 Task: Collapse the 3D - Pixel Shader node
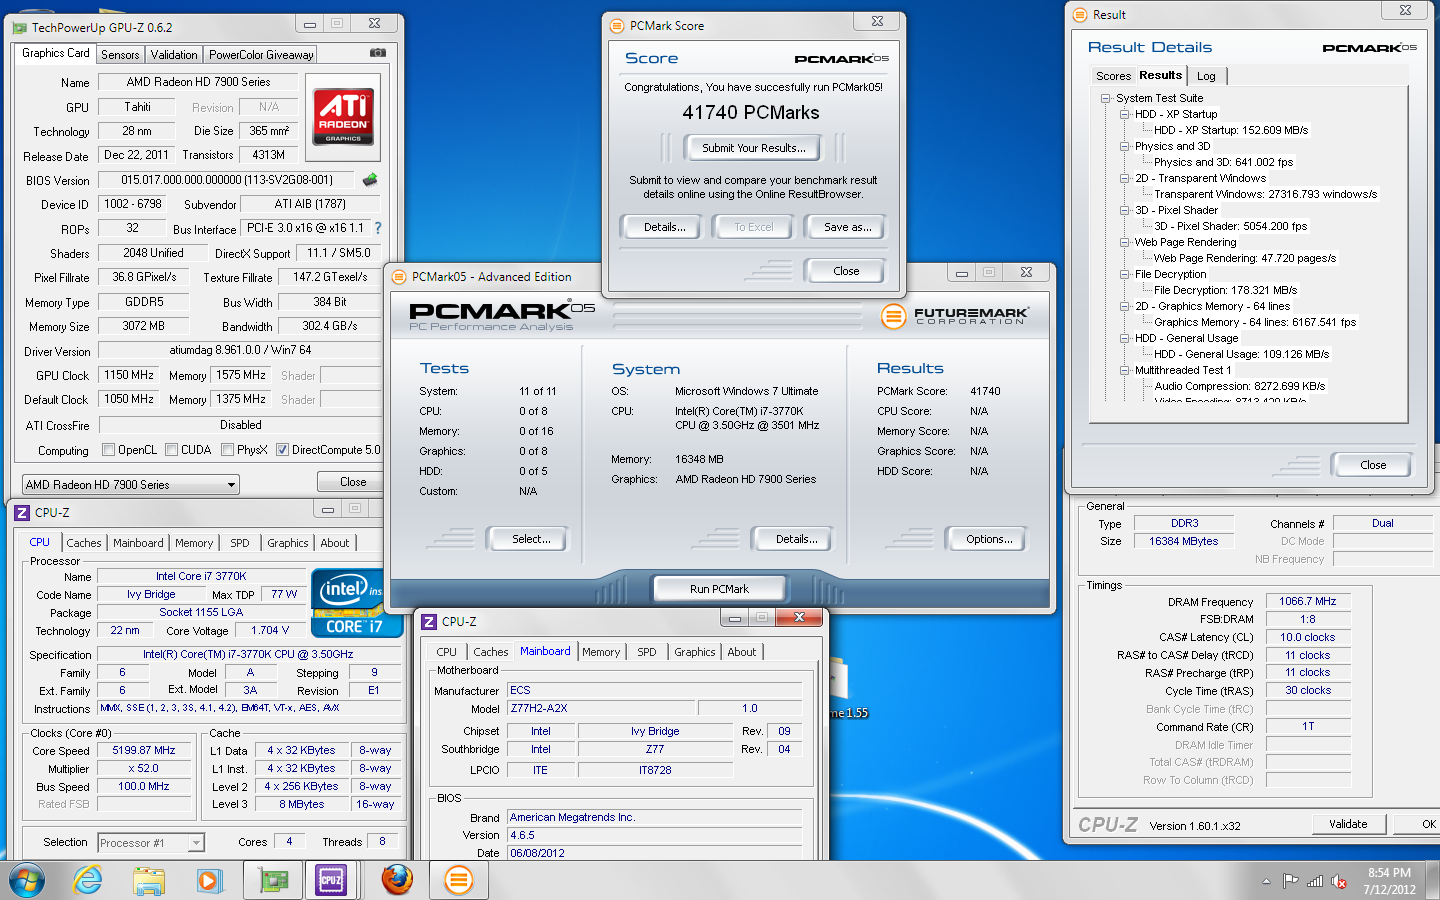1125,210
